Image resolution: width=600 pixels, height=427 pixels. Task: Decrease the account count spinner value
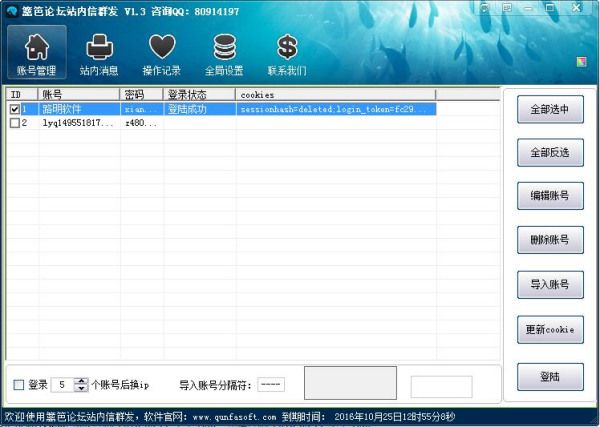coord(82,389)
